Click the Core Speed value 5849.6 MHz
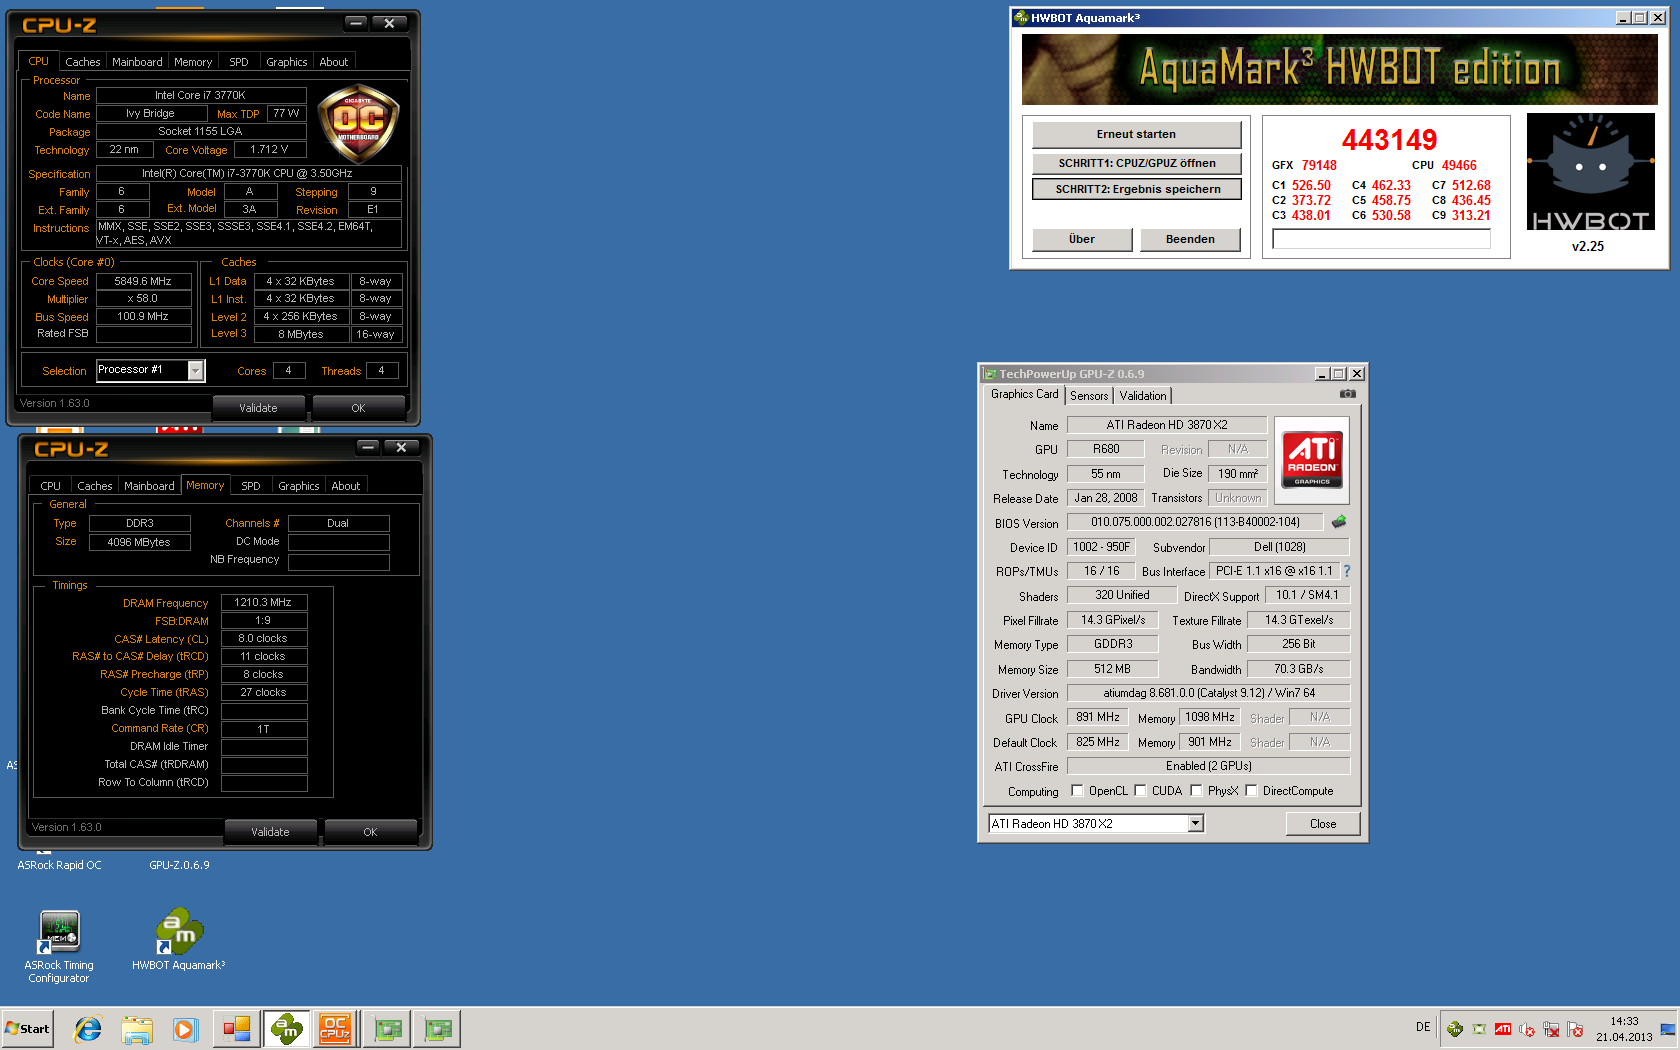The height and width of the screenshot is (1050, 1680). [143, 281]
